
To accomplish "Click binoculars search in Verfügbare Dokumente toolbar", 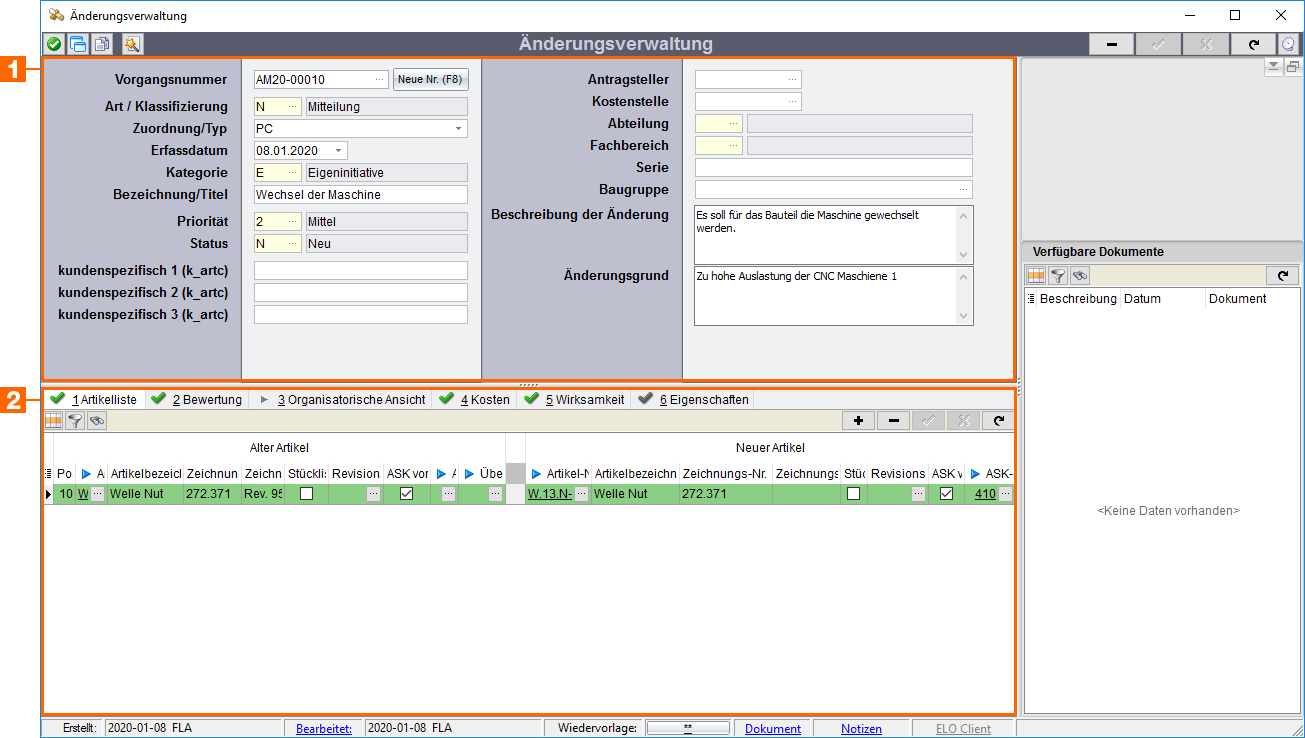I will coord(1080,275).
